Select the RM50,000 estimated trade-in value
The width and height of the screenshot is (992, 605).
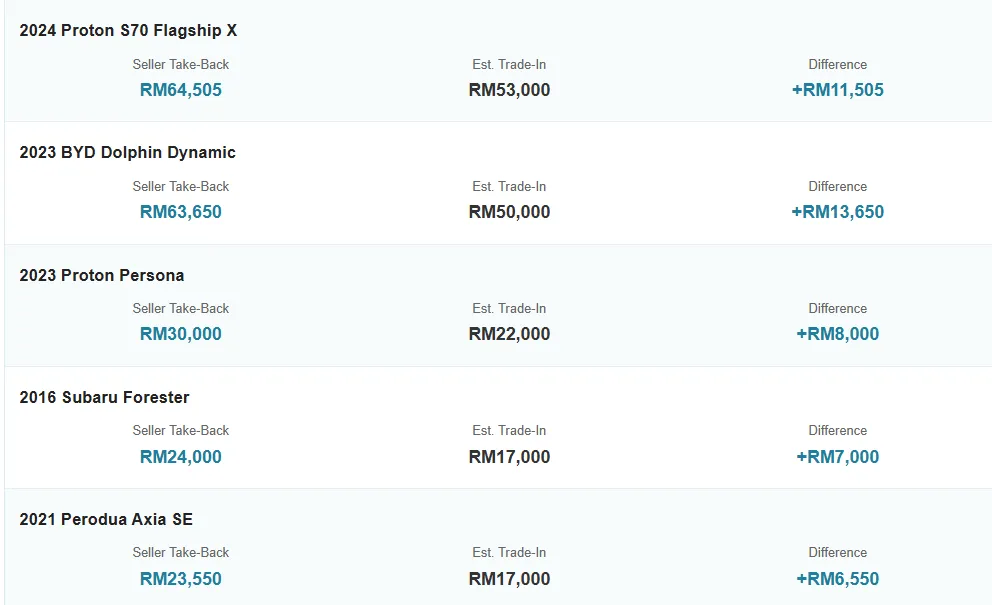(x=509, y=212)
